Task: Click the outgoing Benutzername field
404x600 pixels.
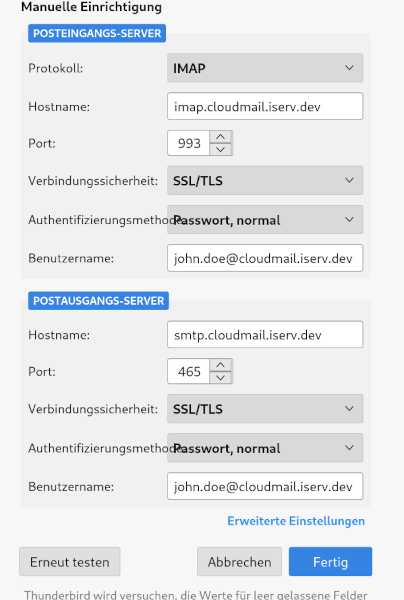Action: click(265, 486)
